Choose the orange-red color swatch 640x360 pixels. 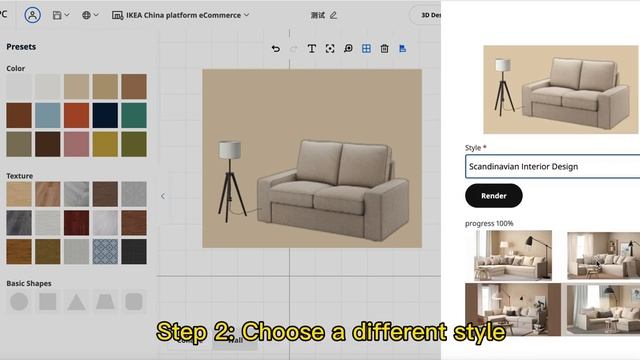pyautogui.click(x=76, y=116)
